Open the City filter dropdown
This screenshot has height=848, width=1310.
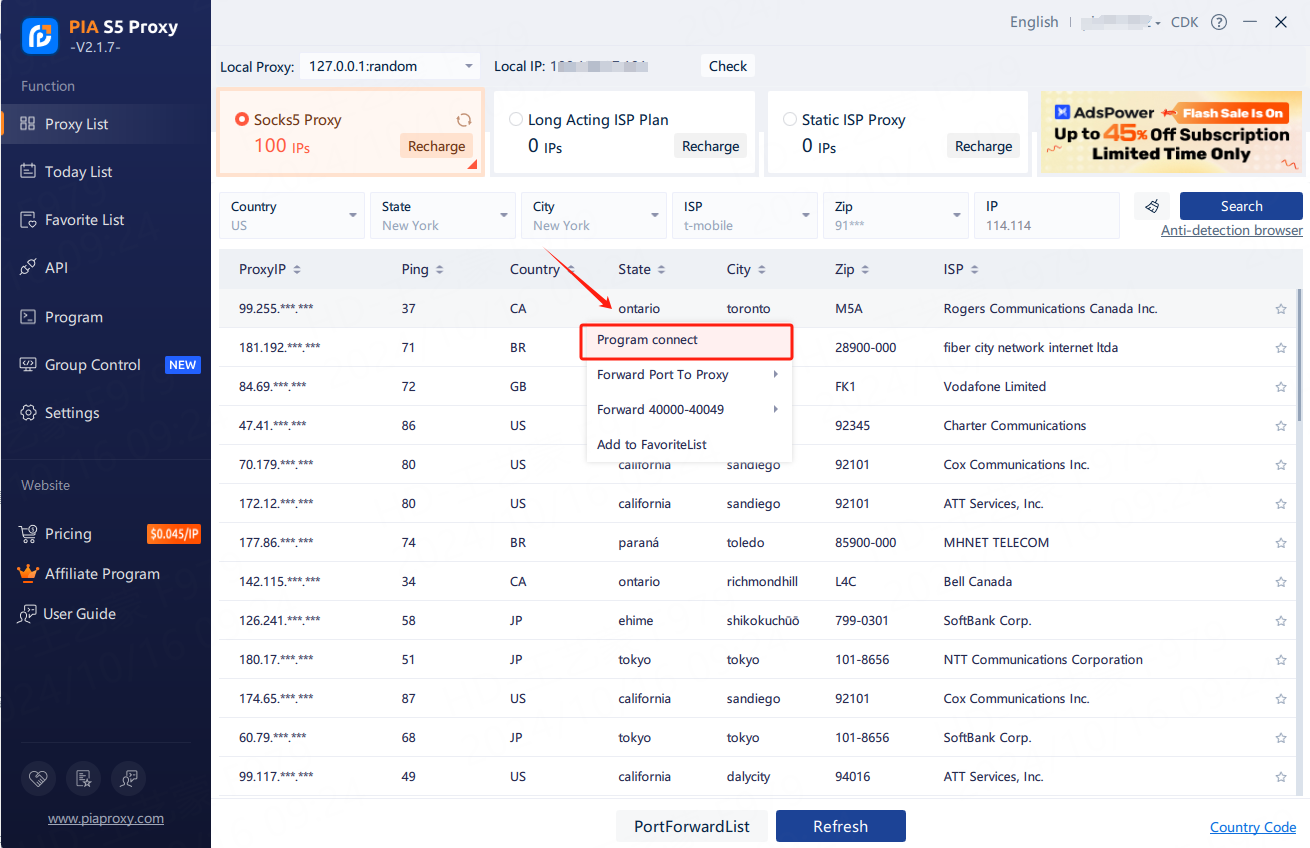click(x=594, y=215)
